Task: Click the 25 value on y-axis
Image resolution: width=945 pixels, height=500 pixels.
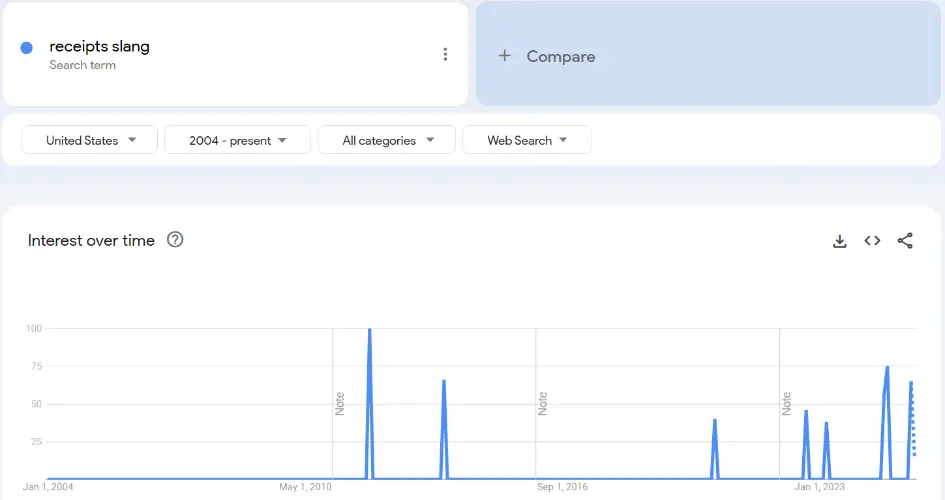Action: pos(37,442)
